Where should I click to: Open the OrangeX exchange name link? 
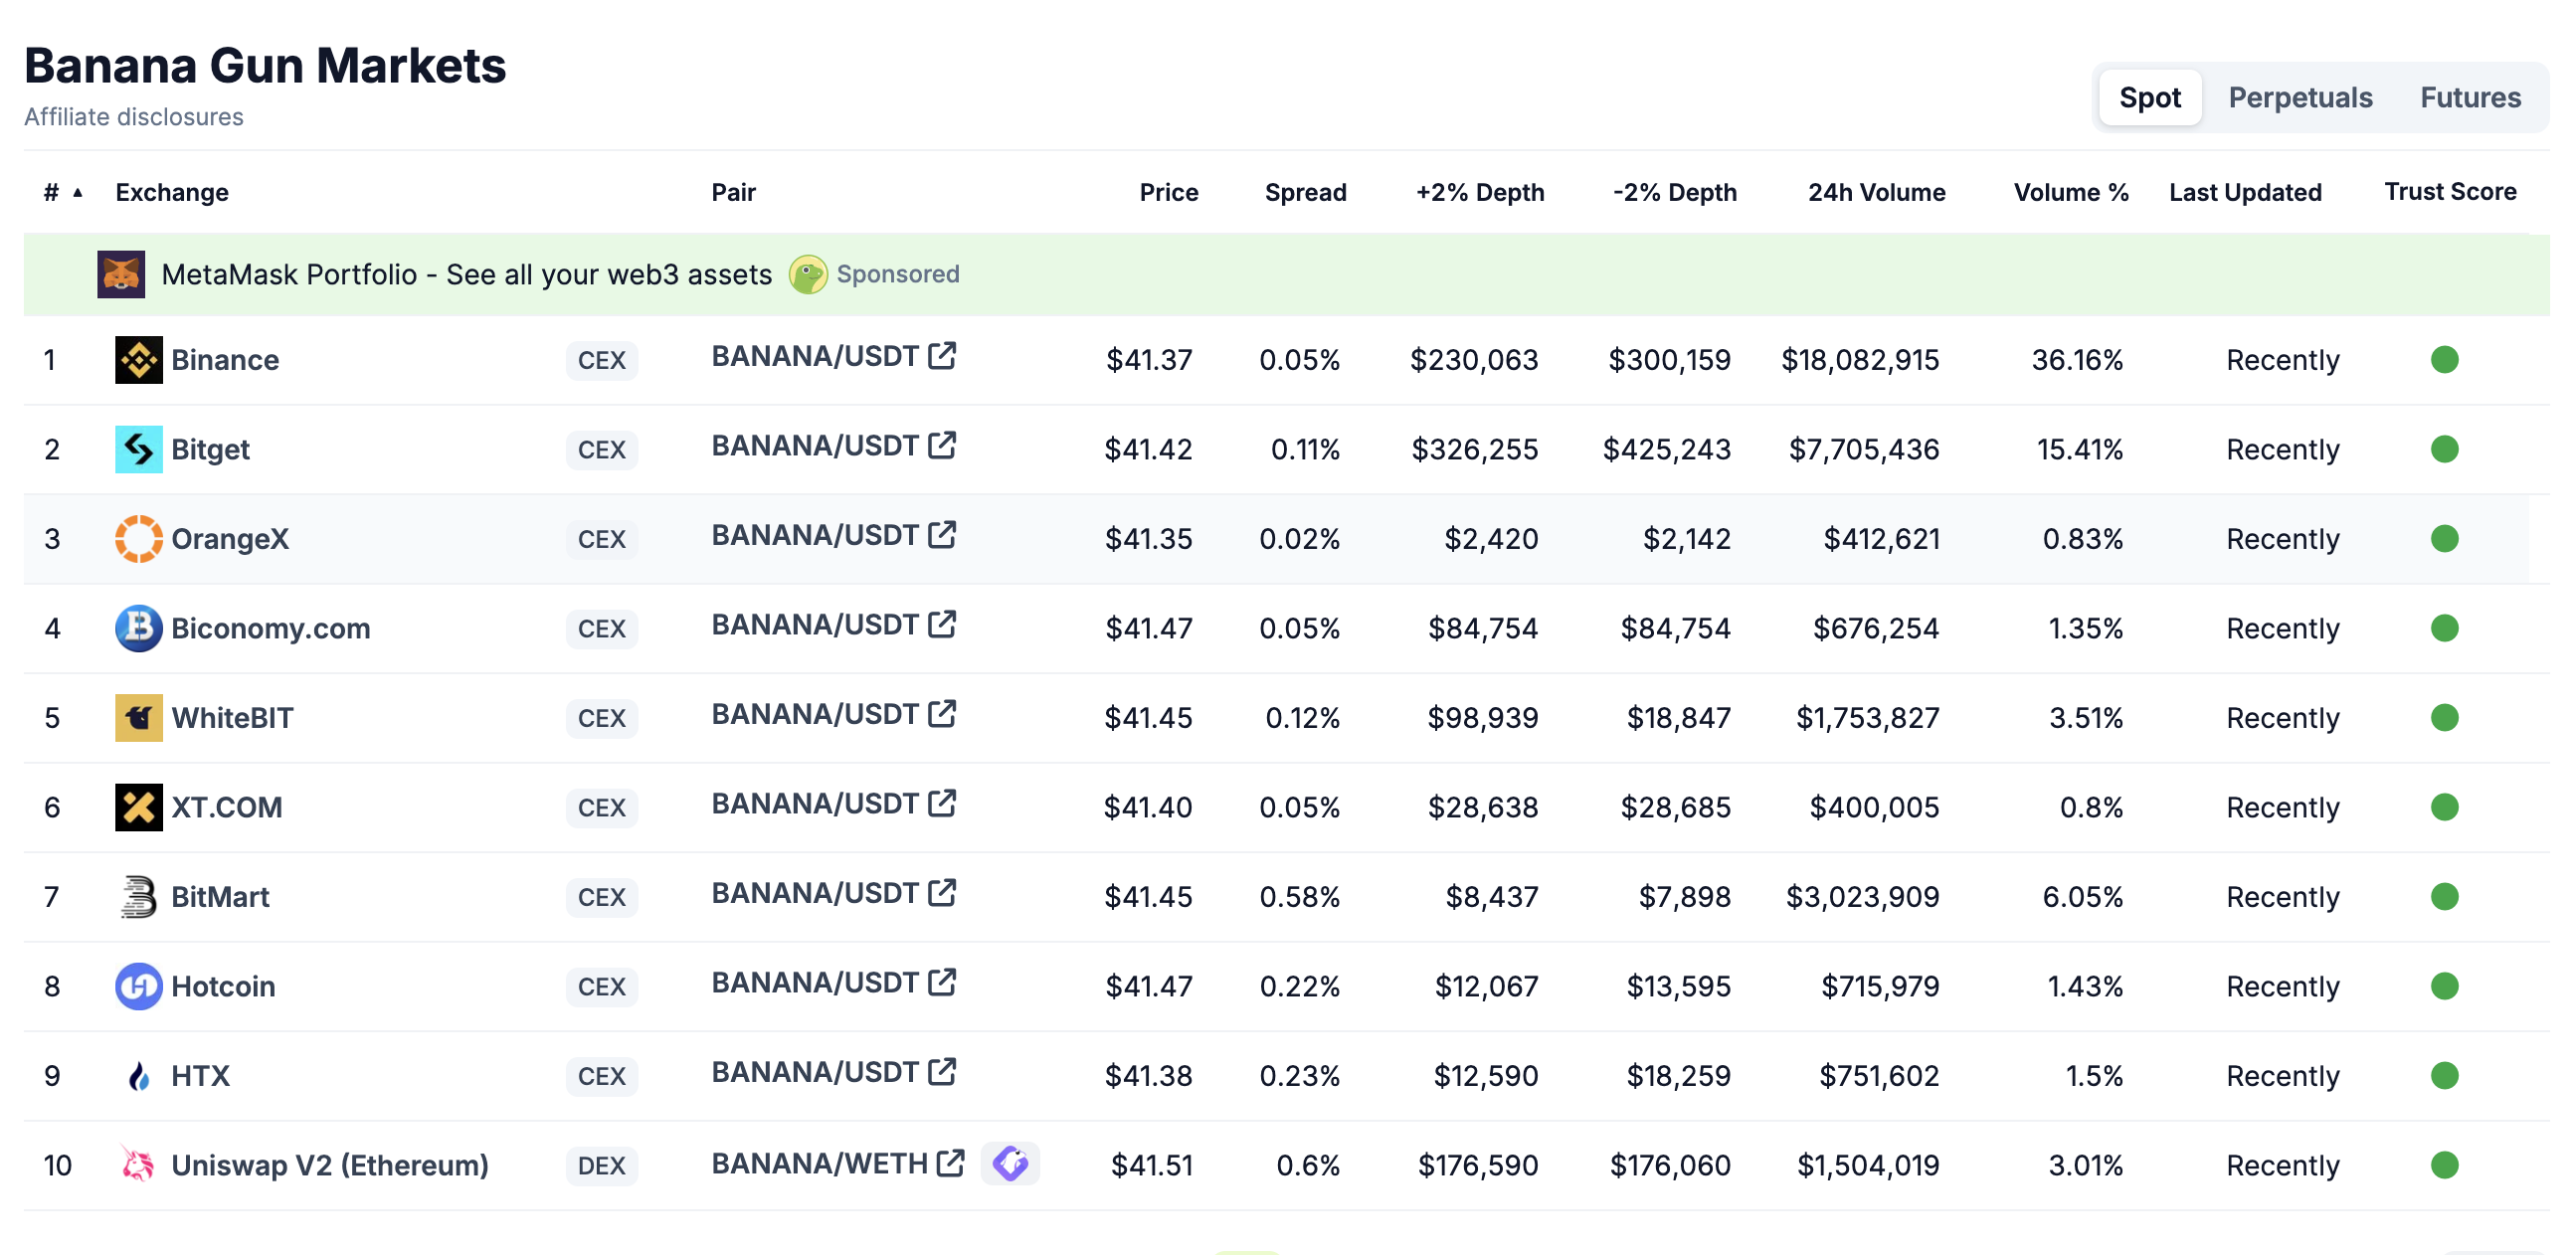[230, 539]
